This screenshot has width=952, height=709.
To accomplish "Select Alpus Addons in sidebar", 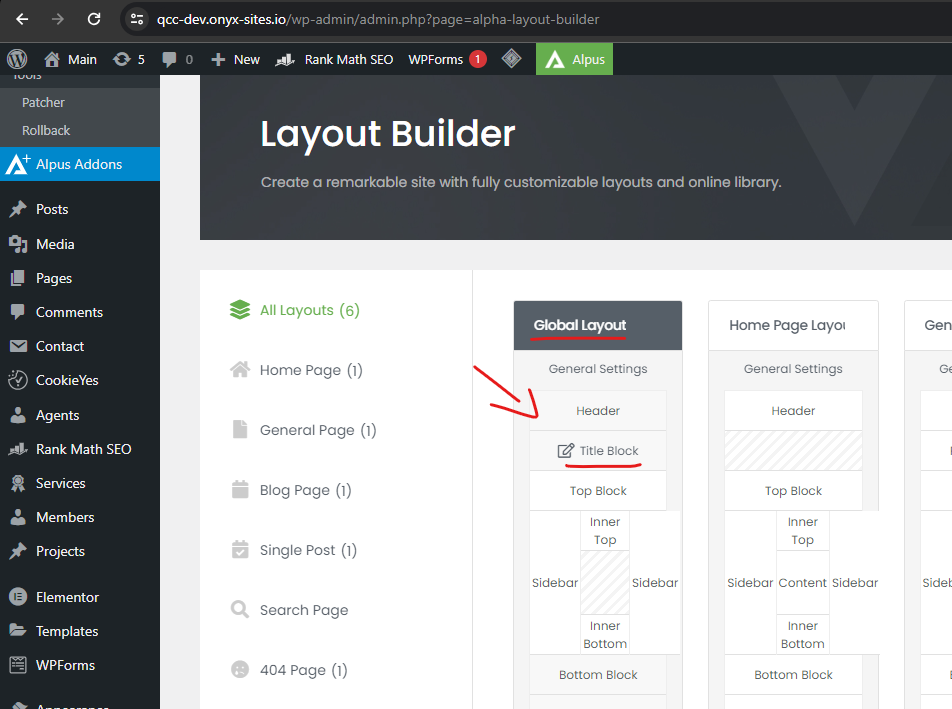I will (80, 164).
